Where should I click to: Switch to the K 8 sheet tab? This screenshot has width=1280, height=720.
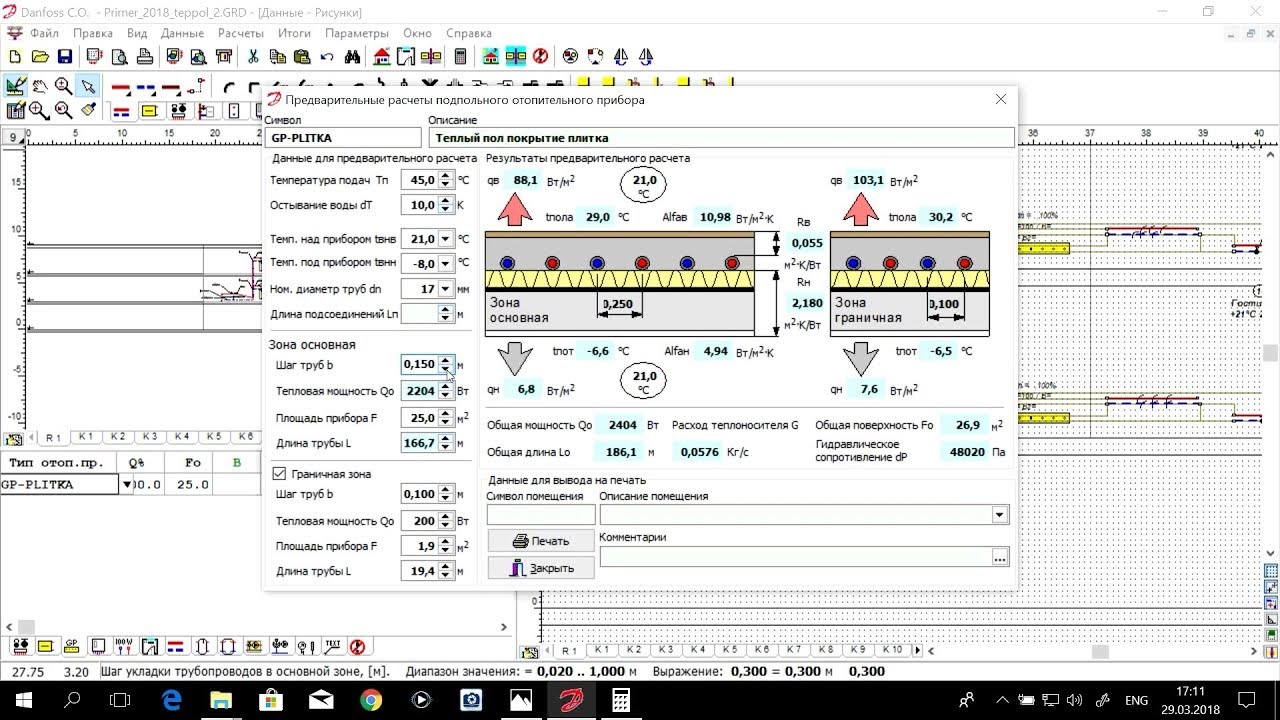click(827, 650)
